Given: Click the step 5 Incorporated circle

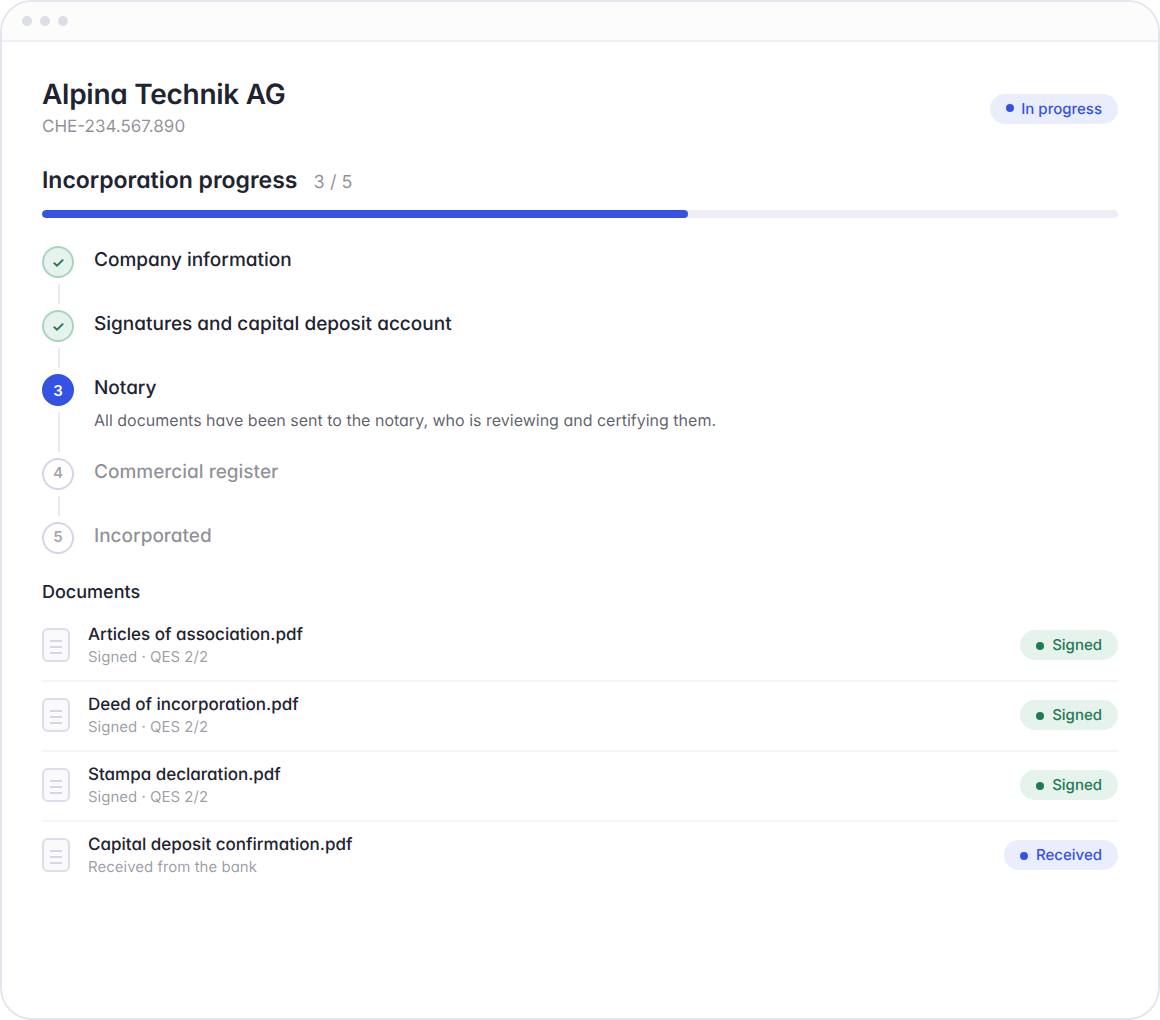Looking at the screenshot, I should click(58, 537).
